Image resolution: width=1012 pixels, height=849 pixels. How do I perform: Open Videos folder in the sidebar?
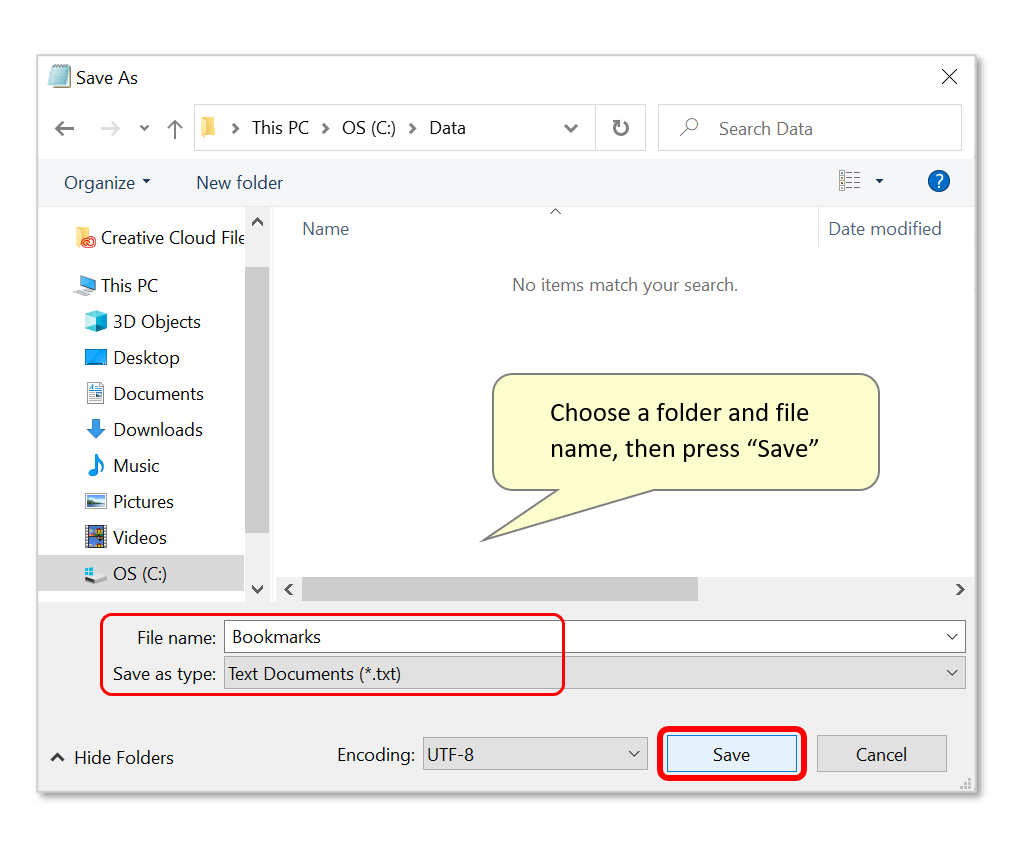click(x=126, y=537)
